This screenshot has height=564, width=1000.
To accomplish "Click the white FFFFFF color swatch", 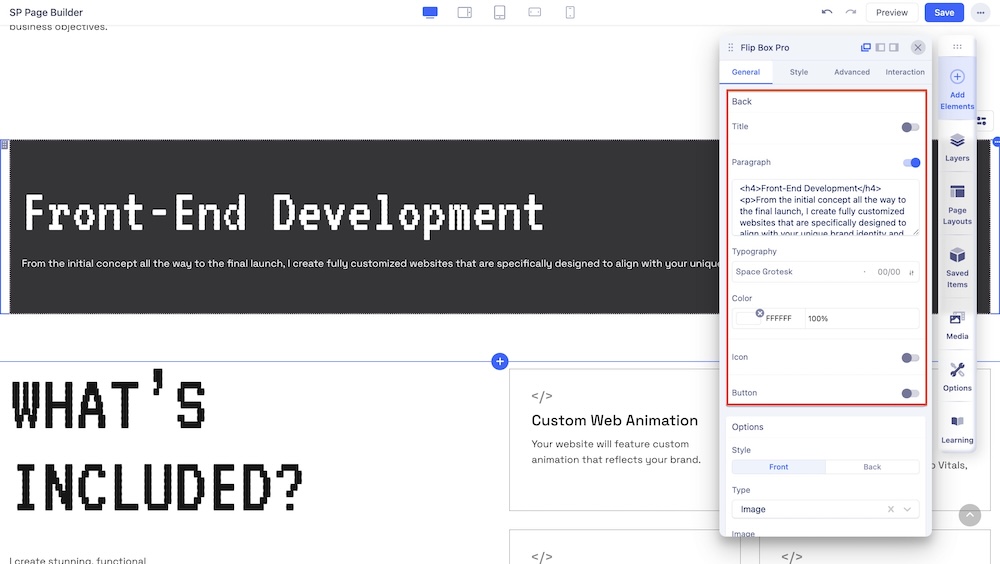I will pos(748,319).
